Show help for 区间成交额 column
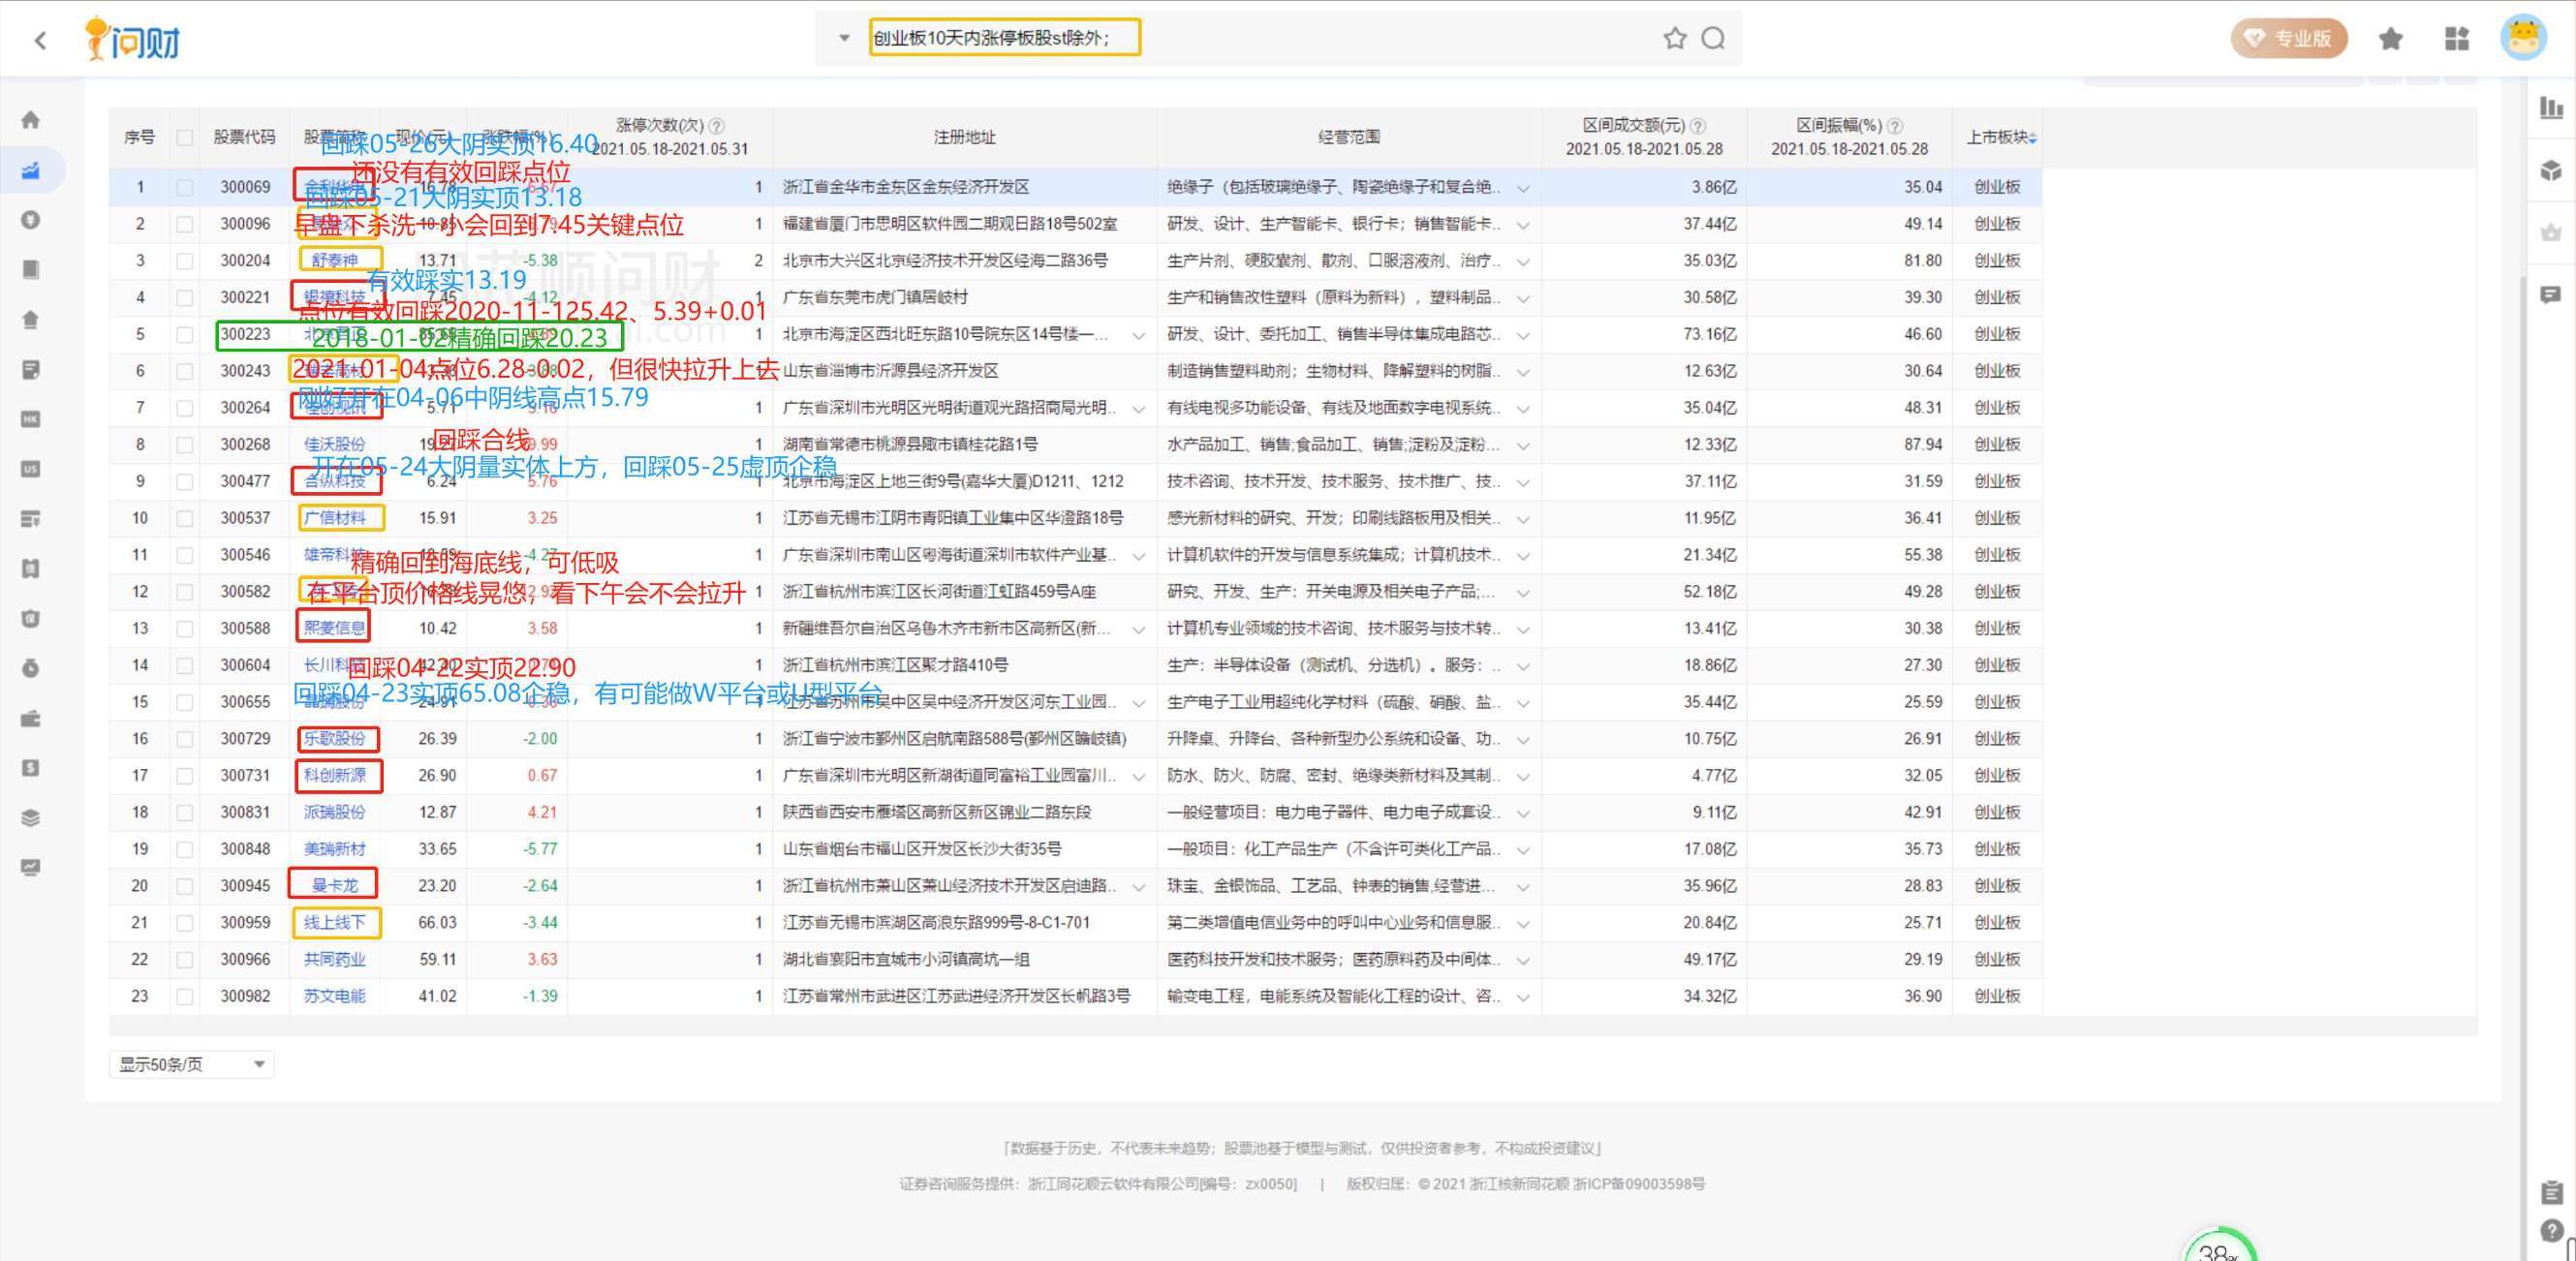The width and height of the screenshot is (2576, 1261). [1698, 126]
